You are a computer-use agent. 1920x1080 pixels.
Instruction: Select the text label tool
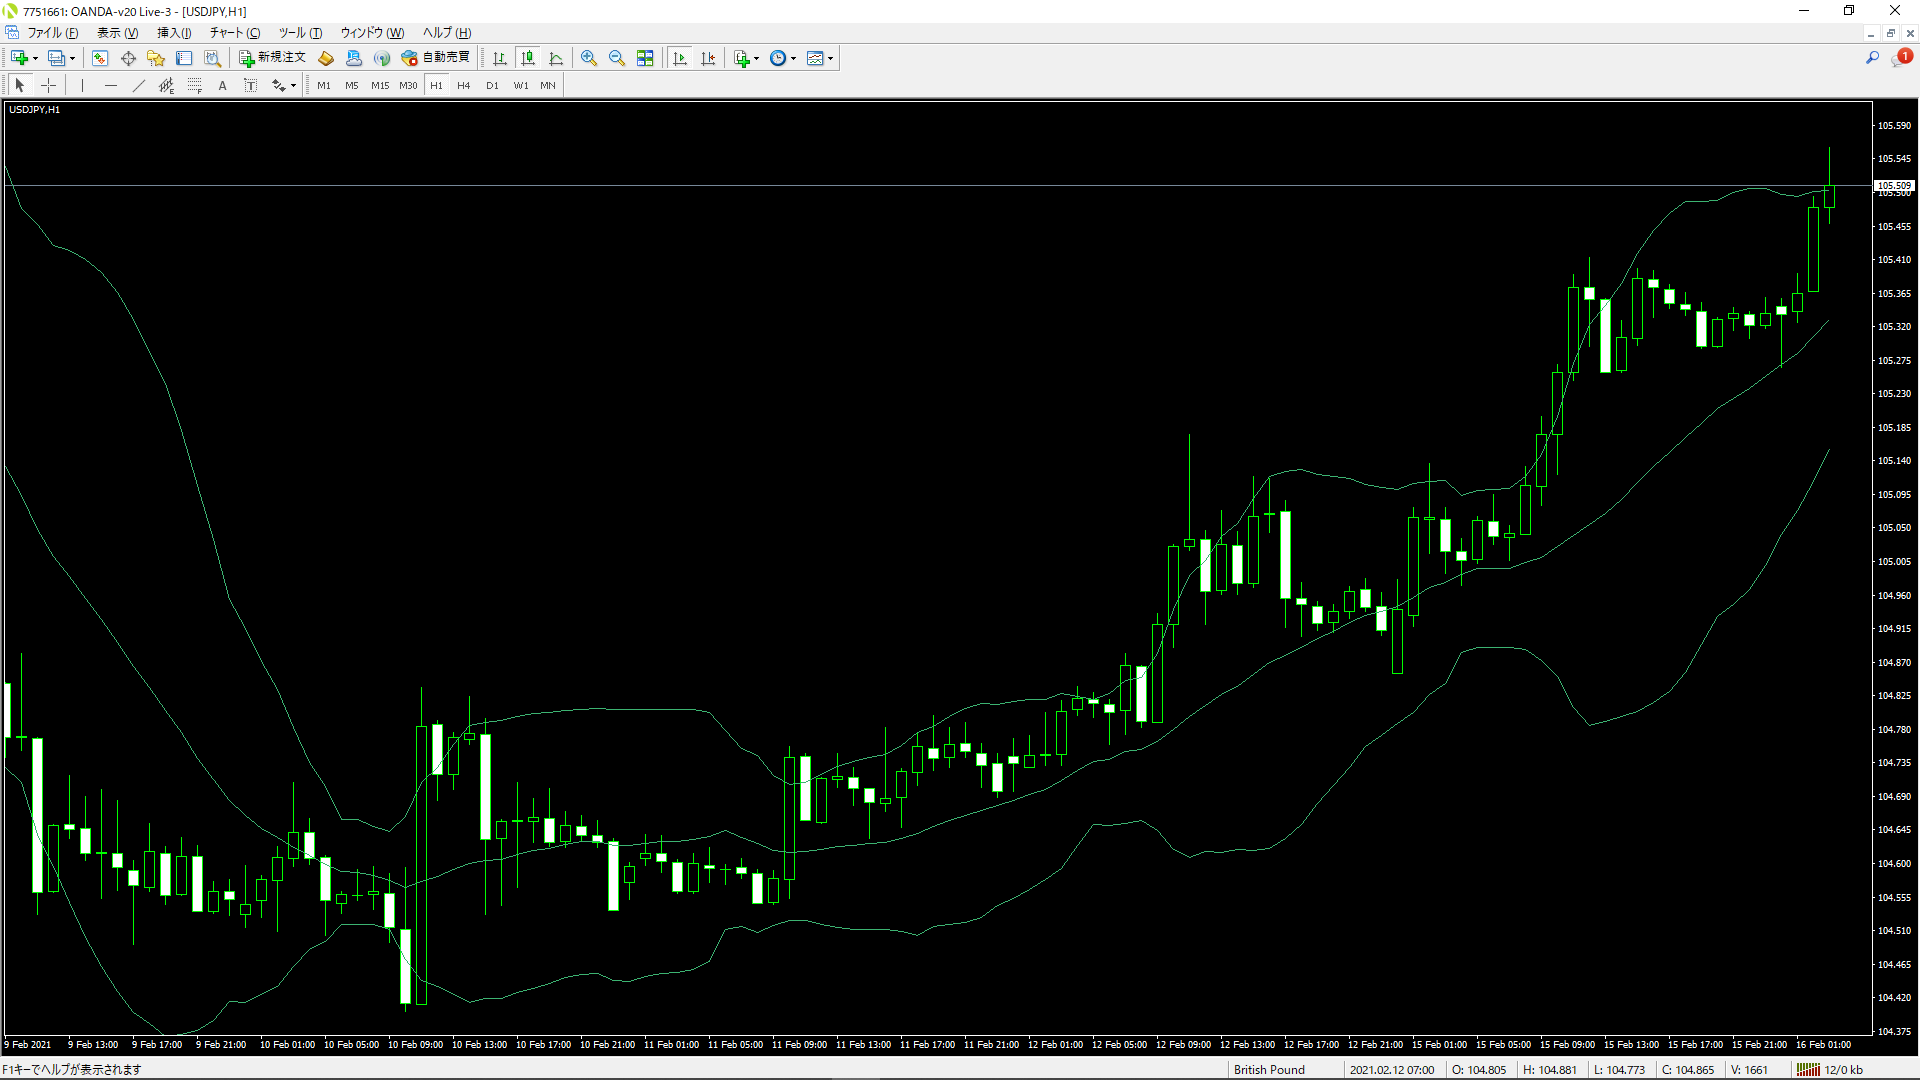click(250, 85)
